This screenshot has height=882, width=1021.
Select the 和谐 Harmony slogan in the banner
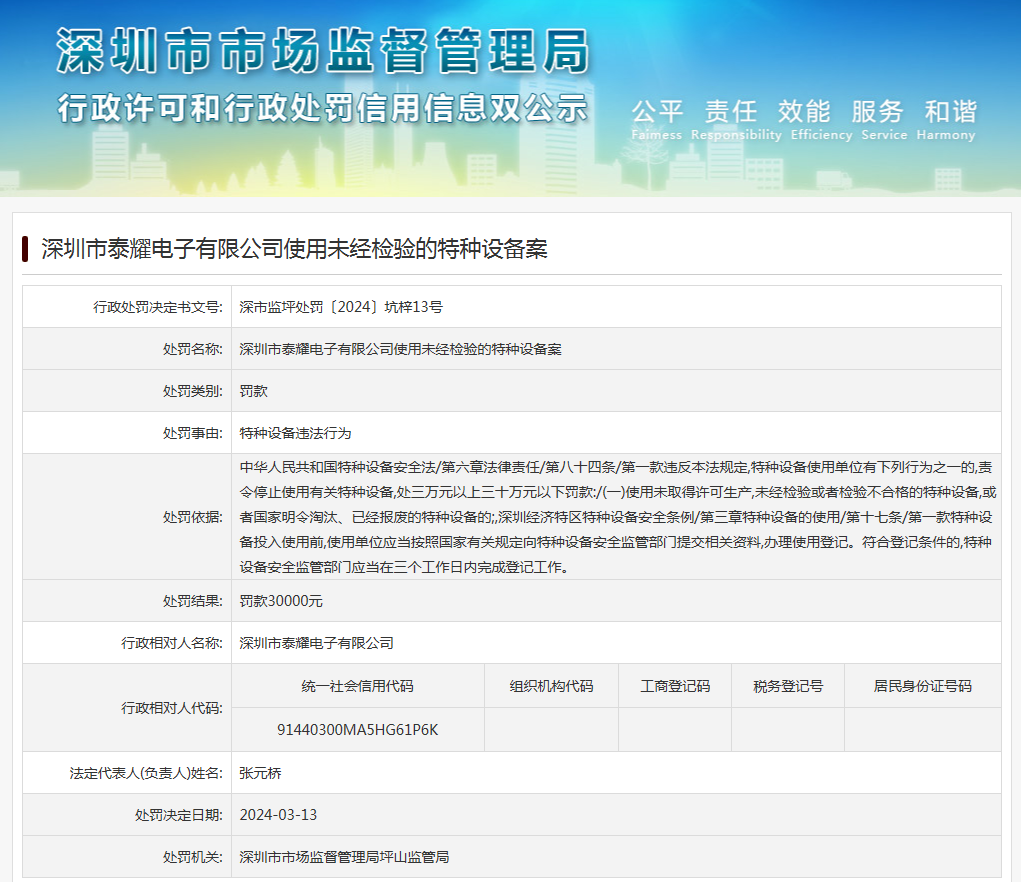(947, 120)
